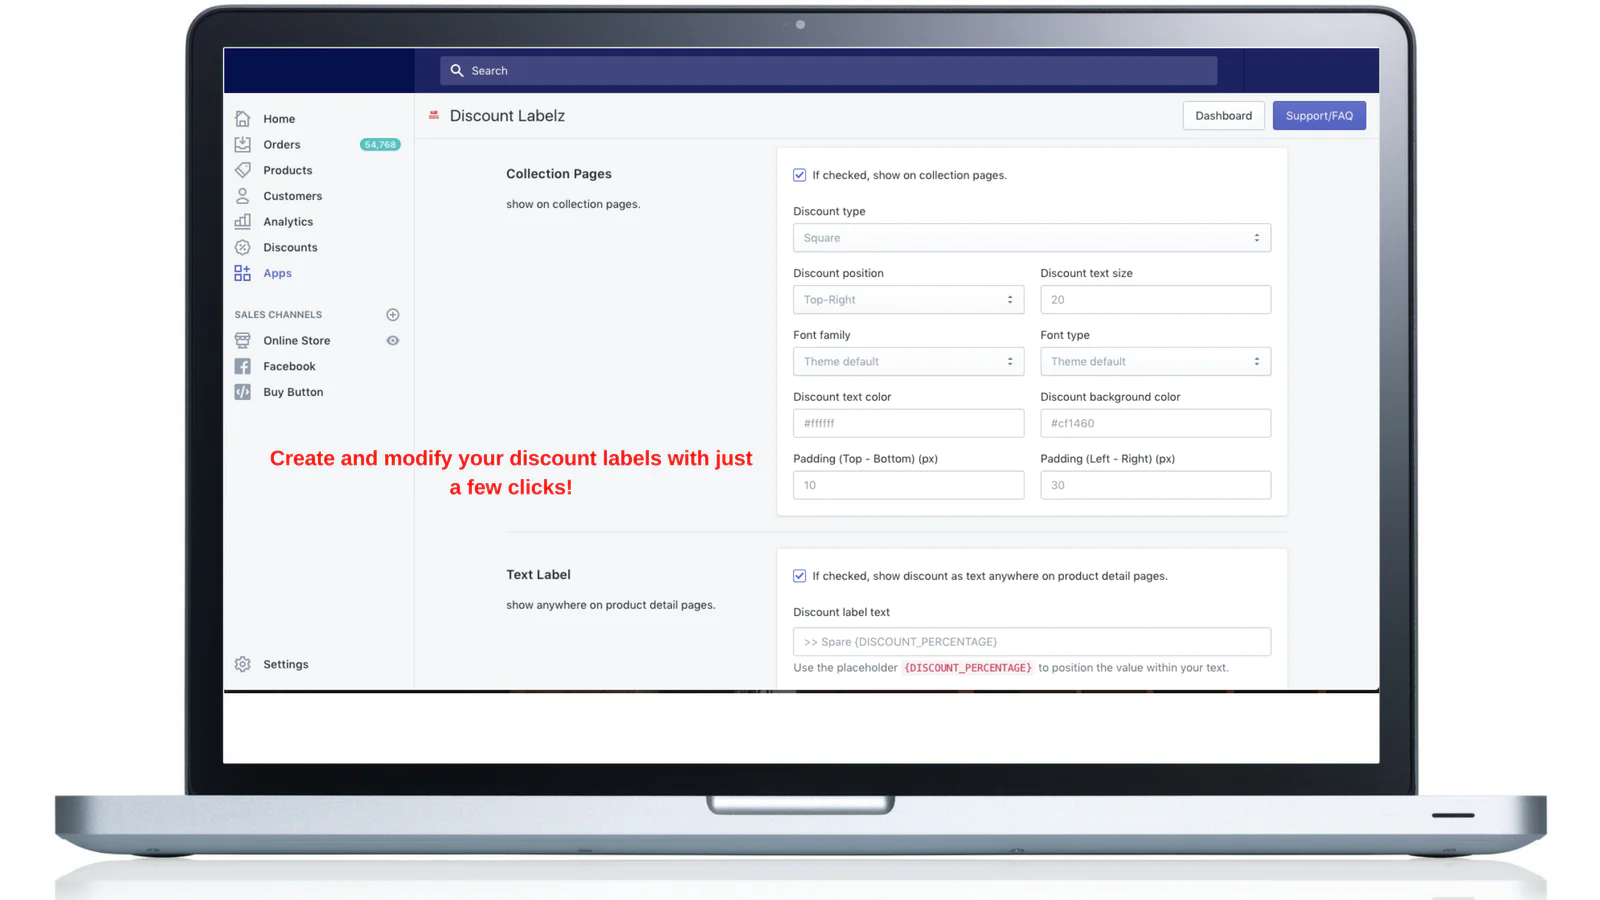Open Discounts in the sidebar
The height and width of the screenshot is (900, 1600).
coord(290,248)
